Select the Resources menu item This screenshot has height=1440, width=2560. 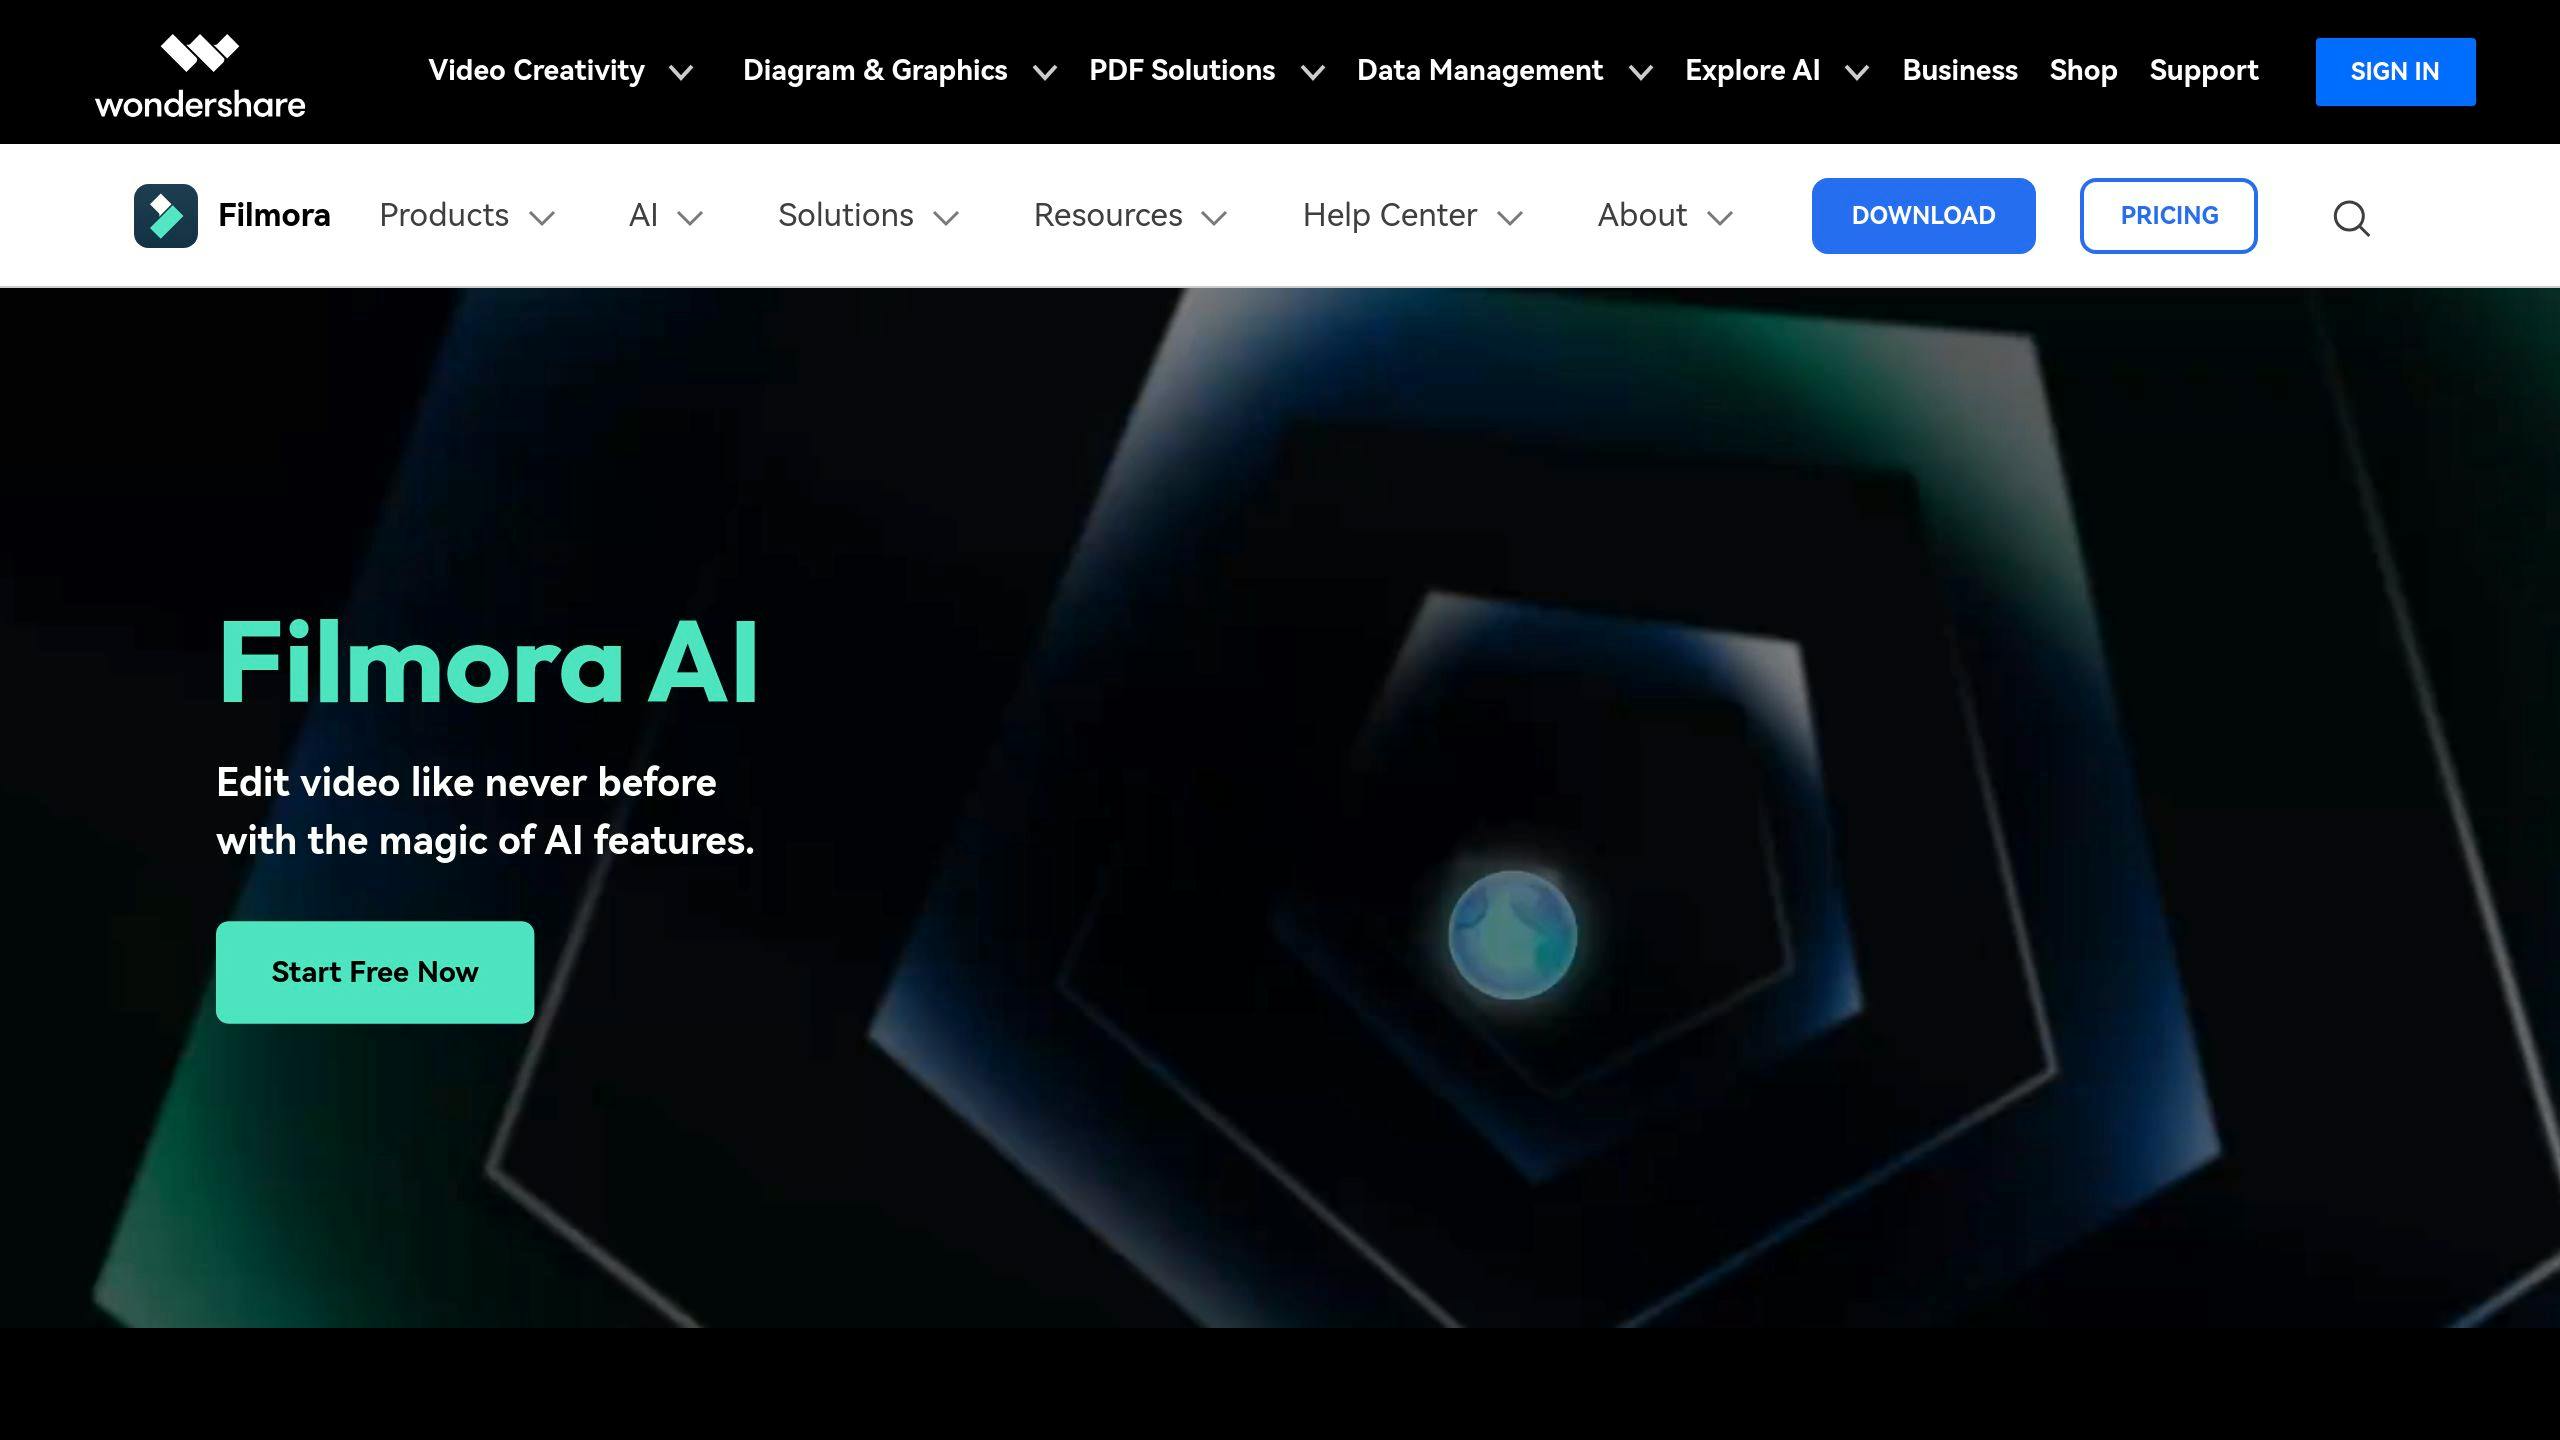[x=1108, y=215]
